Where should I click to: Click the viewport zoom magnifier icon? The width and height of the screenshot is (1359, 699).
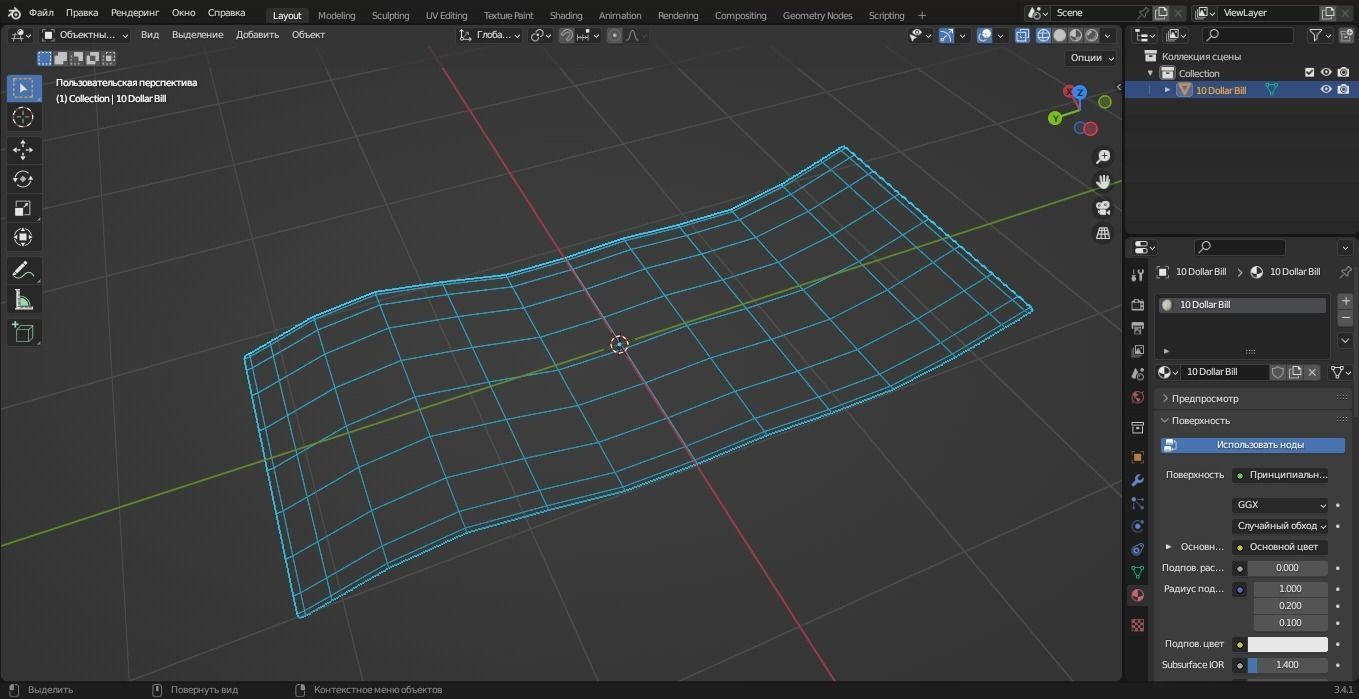coord(1103,157)
